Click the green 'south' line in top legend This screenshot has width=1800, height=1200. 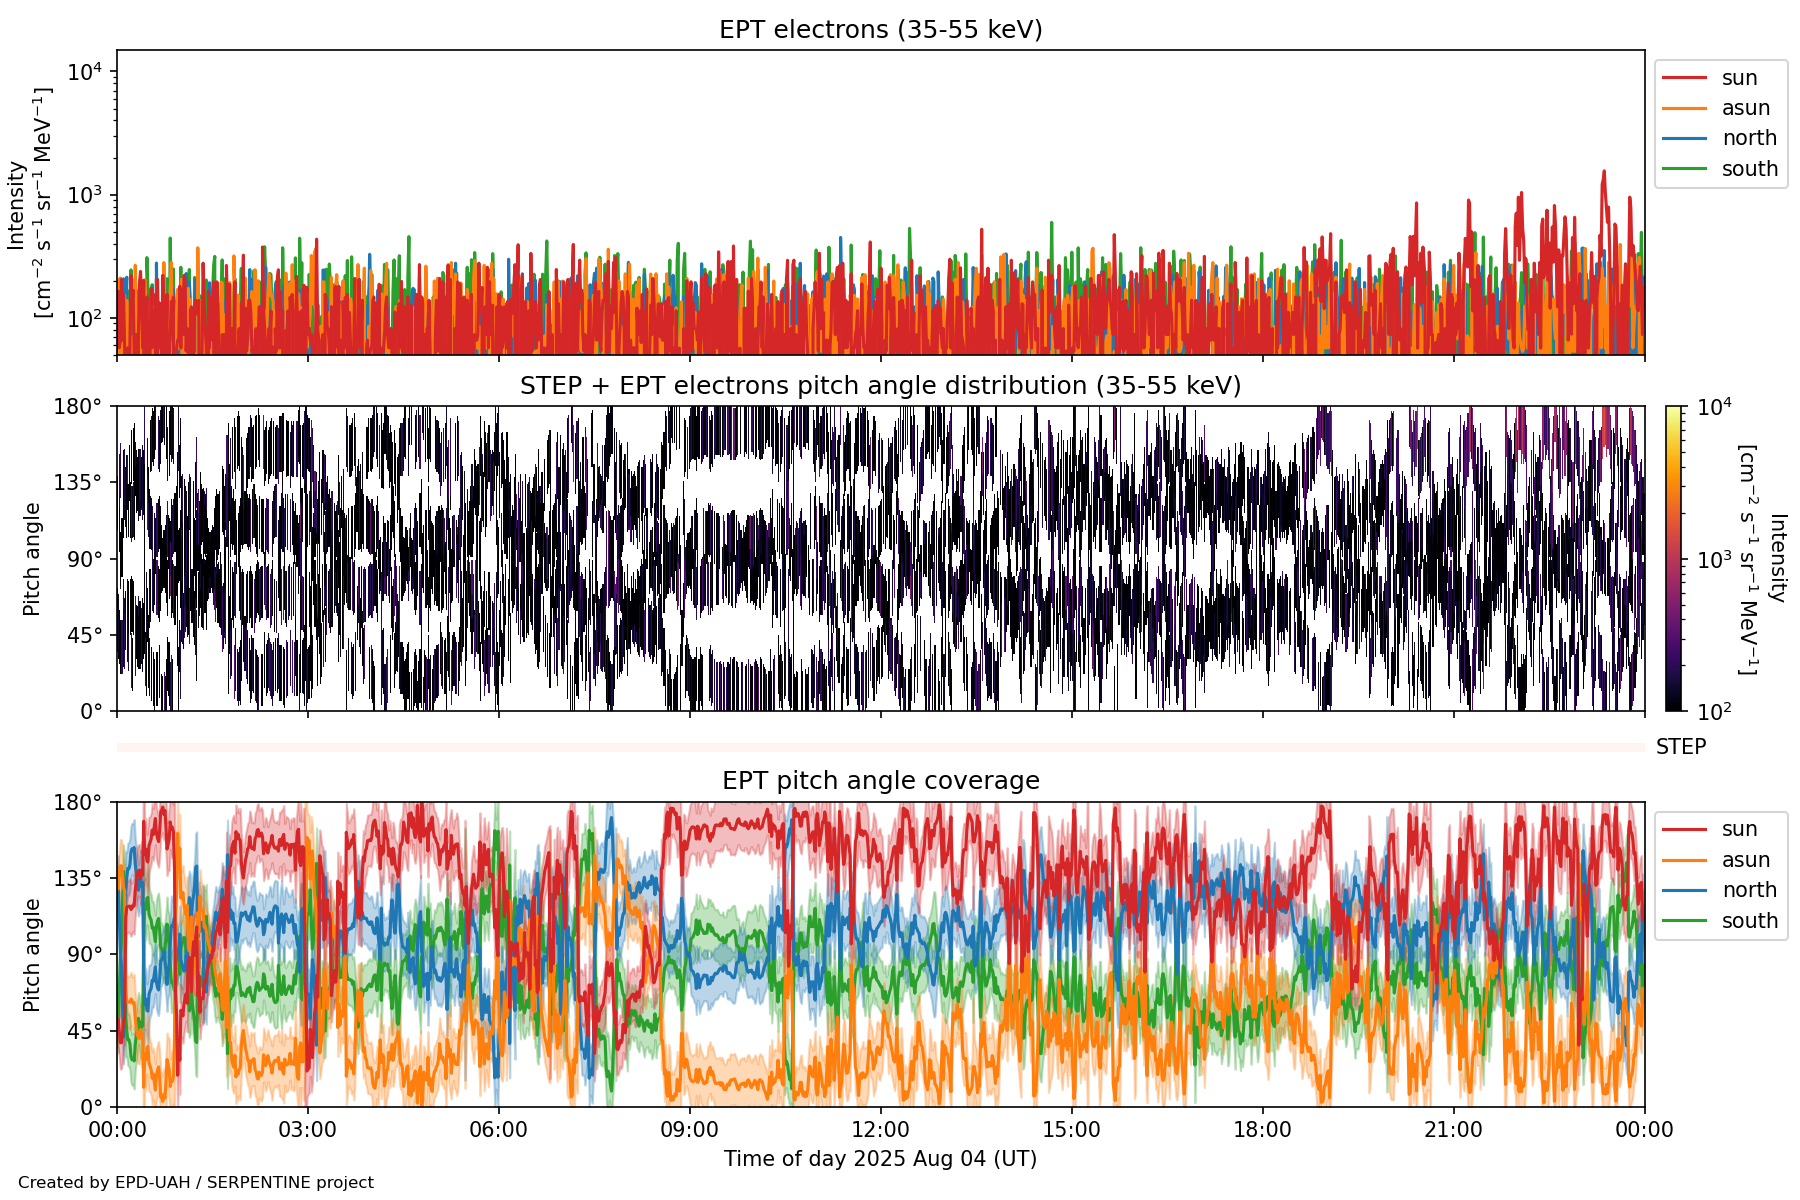[1683, 169]
